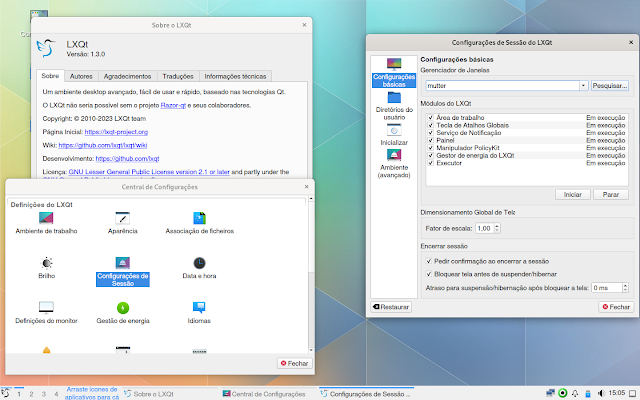Click Fator de escala value field
This screenshot has width=640, height=400.
pyautogui.click(x=484, y=228)
